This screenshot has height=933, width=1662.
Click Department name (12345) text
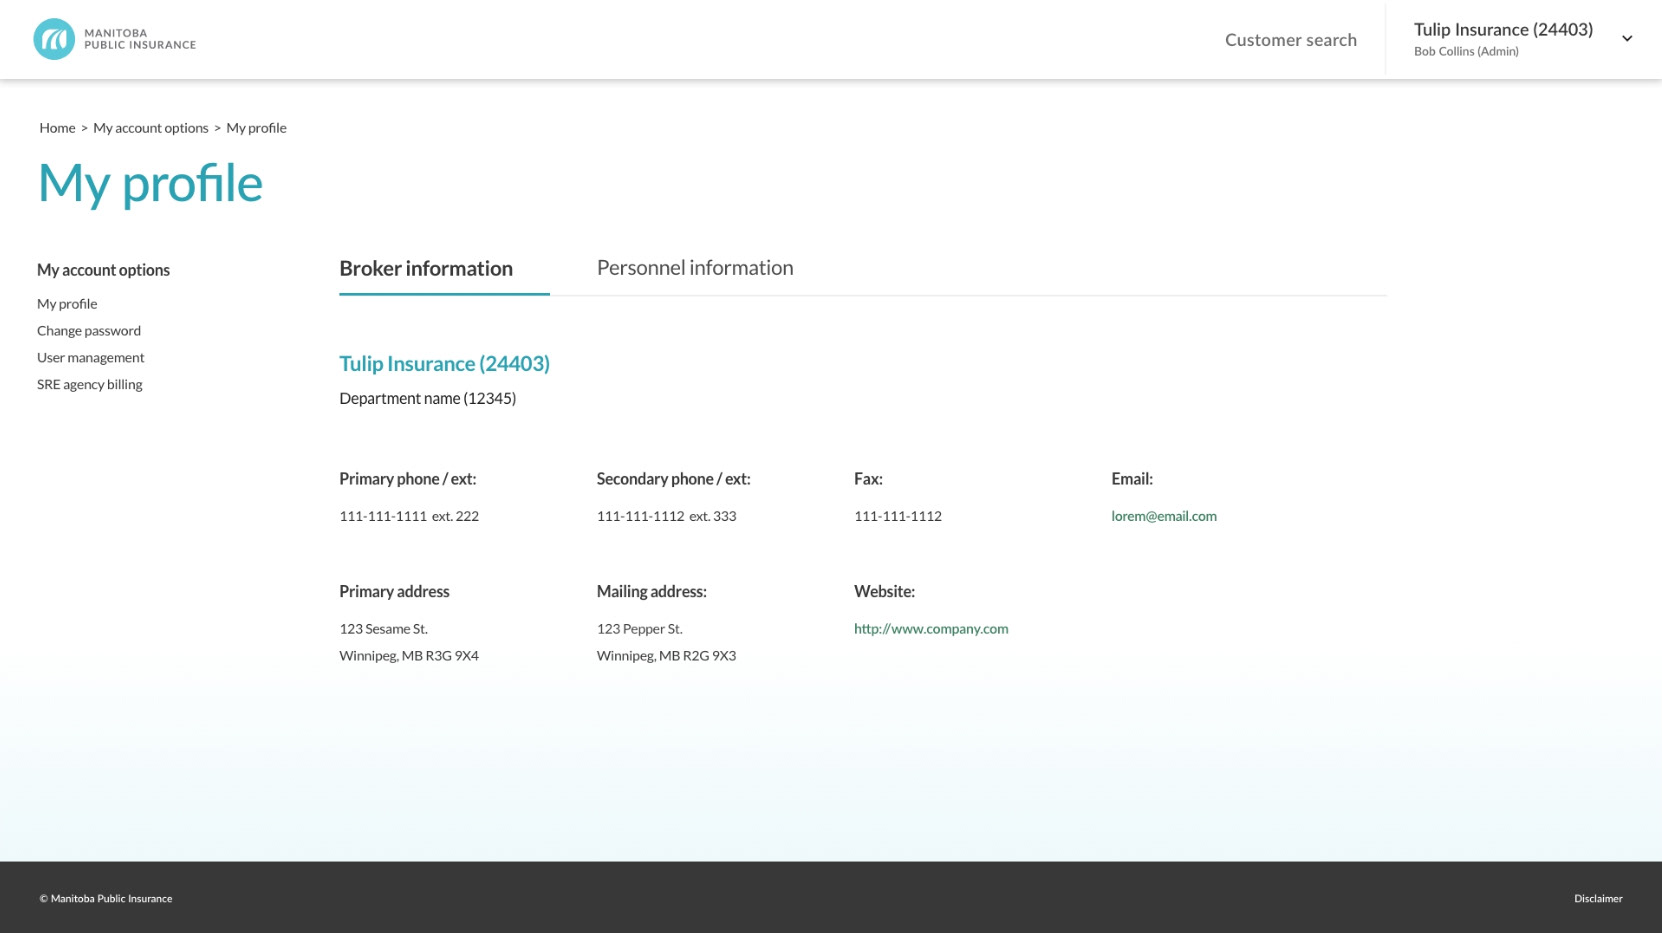click(x=428, y=399)
